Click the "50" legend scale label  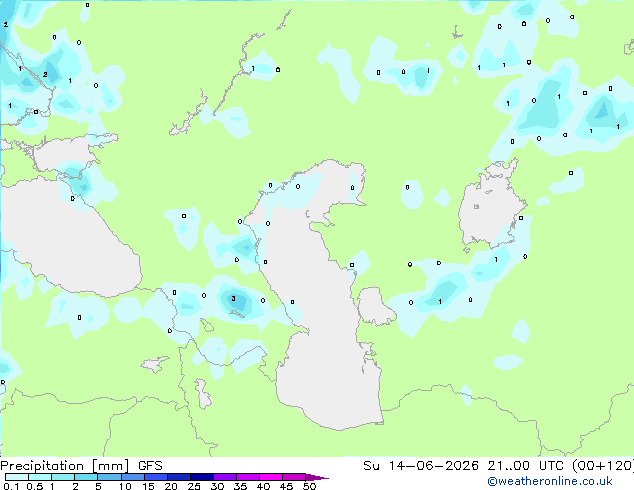309,486
